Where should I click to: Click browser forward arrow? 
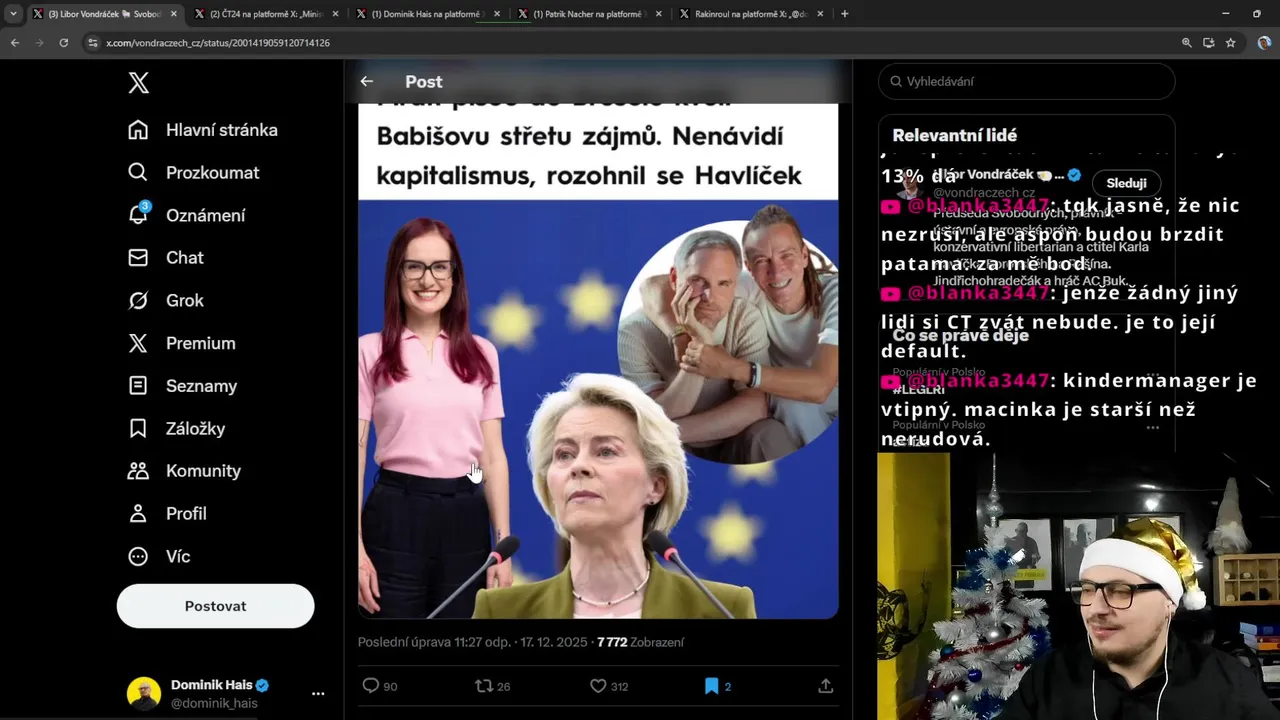(39, 43)
